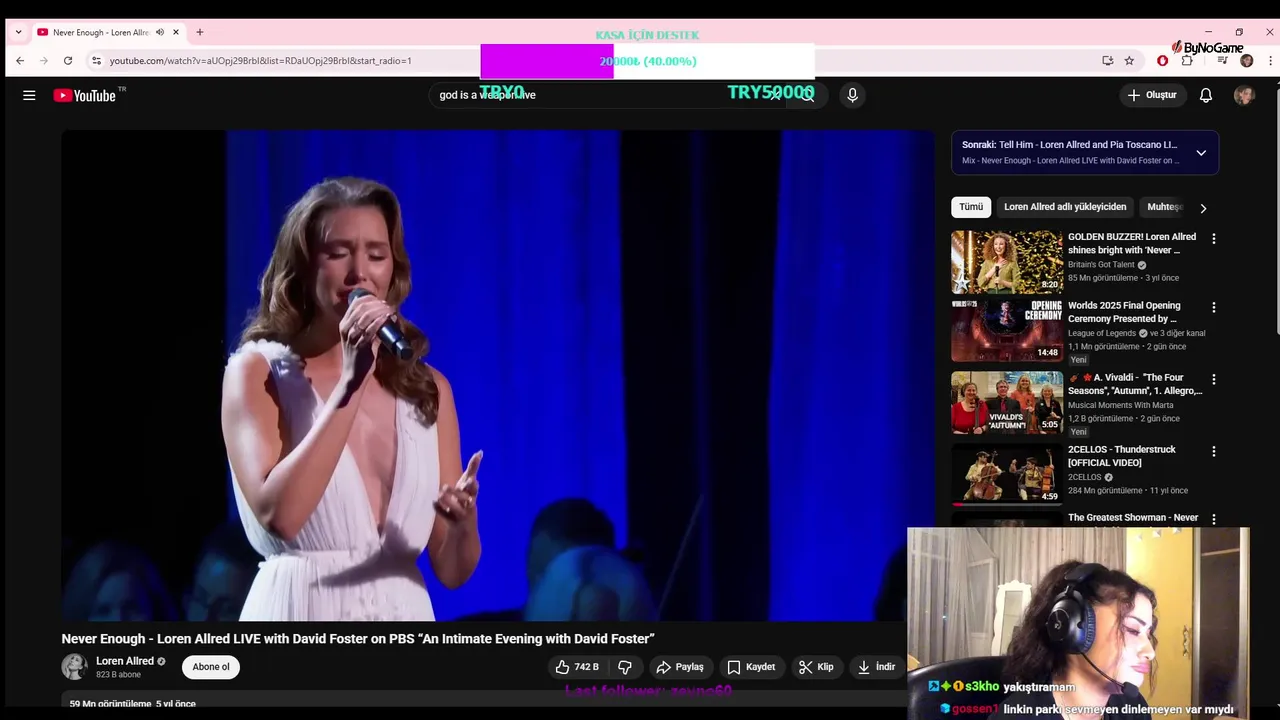
Task: Open a new browser tab
Action: pos(199,32)
